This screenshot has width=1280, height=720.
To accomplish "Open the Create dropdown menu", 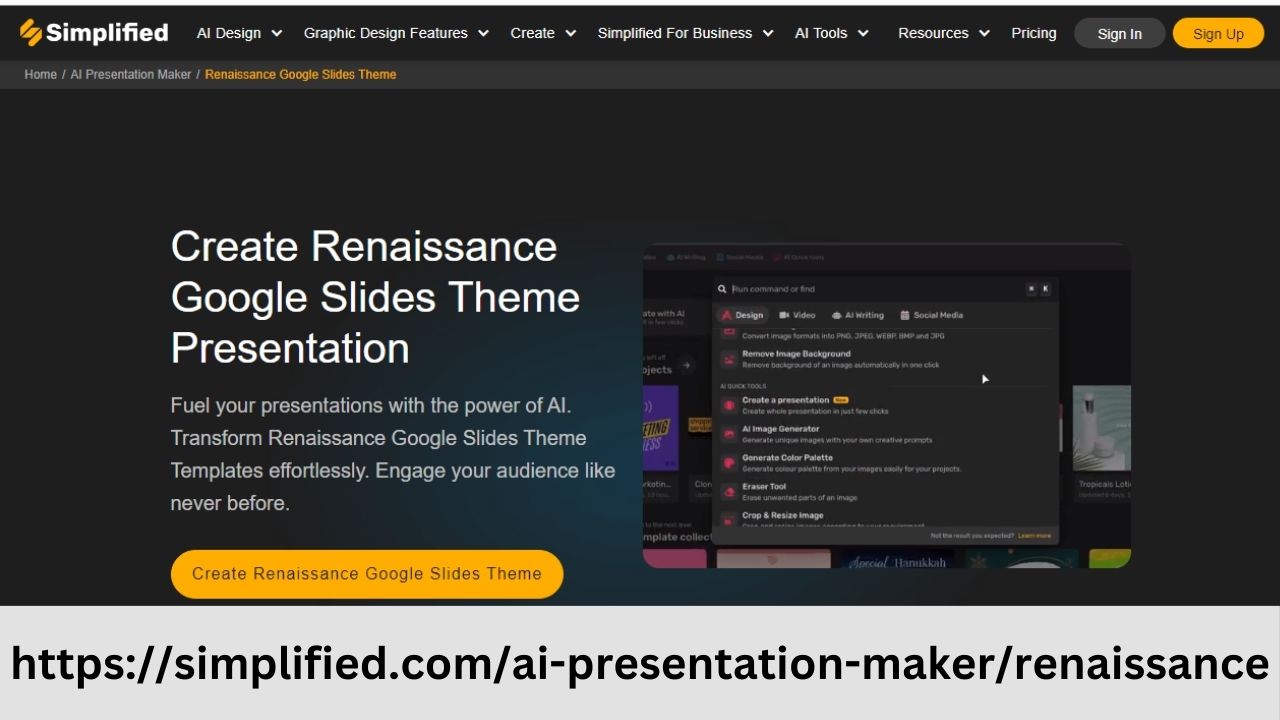I will click(x=542, y=33).
